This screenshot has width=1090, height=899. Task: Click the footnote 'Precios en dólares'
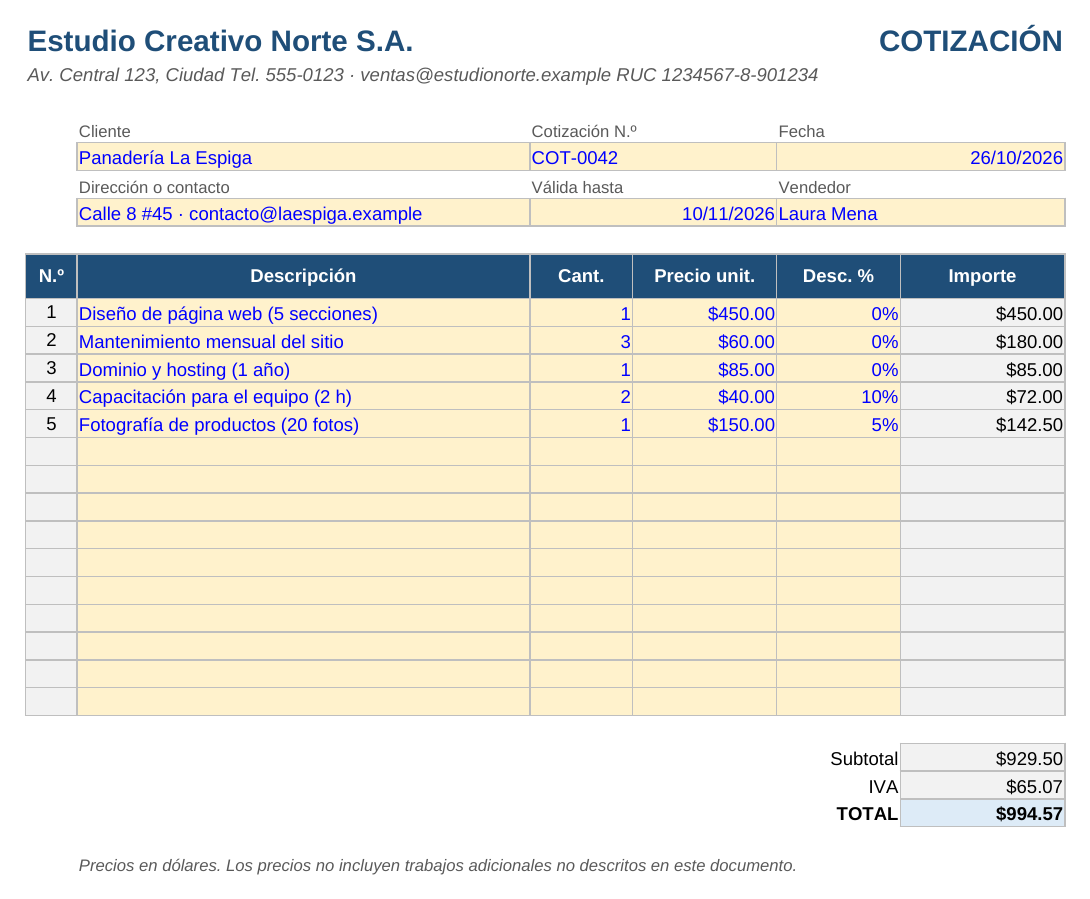437,866
